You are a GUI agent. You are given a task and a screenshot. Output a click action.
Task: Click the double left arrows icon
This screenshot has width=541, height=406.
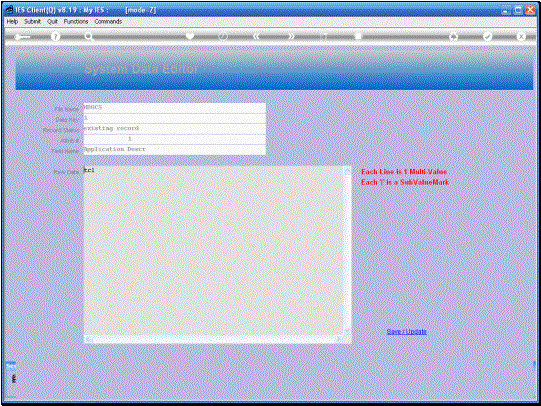[256, 36]
